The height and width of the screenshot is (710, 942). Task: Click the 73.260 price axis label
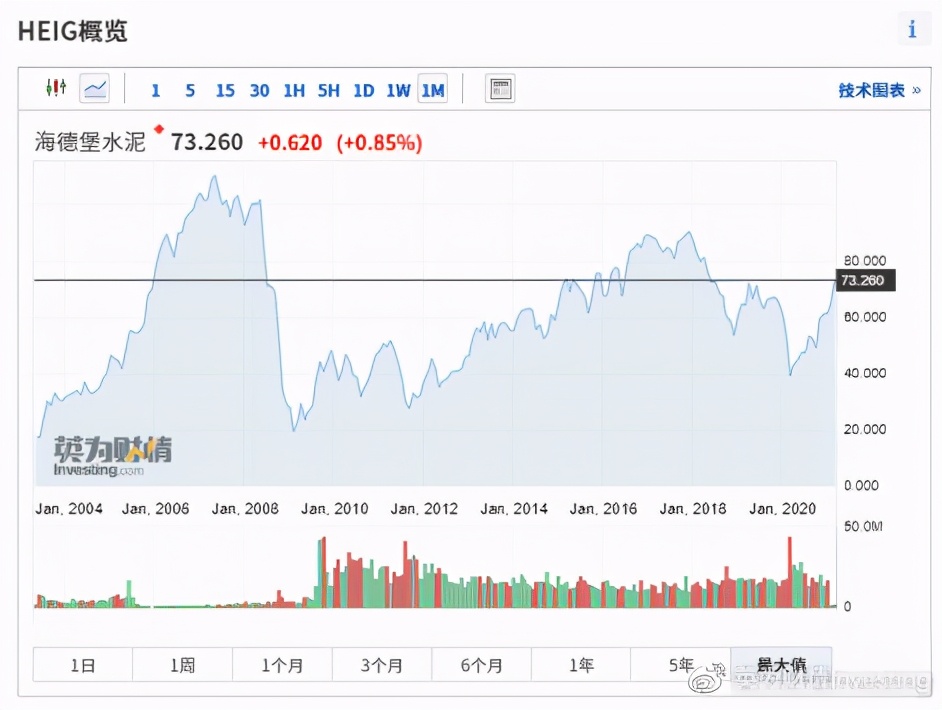click(864, 281)
